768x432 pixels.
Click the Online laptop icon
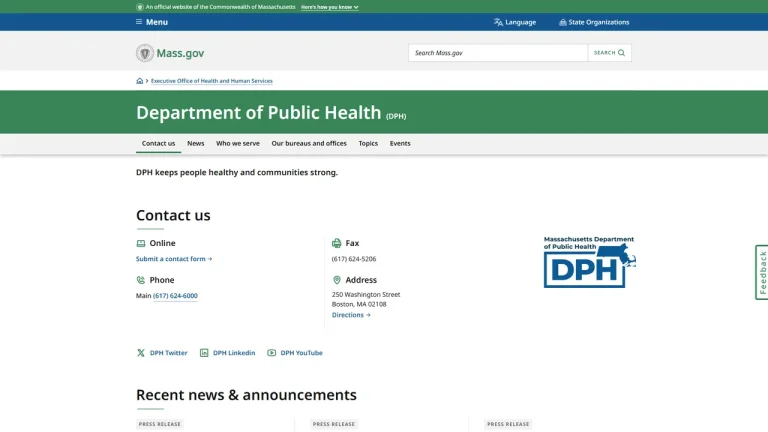click(x=141, y=243)
